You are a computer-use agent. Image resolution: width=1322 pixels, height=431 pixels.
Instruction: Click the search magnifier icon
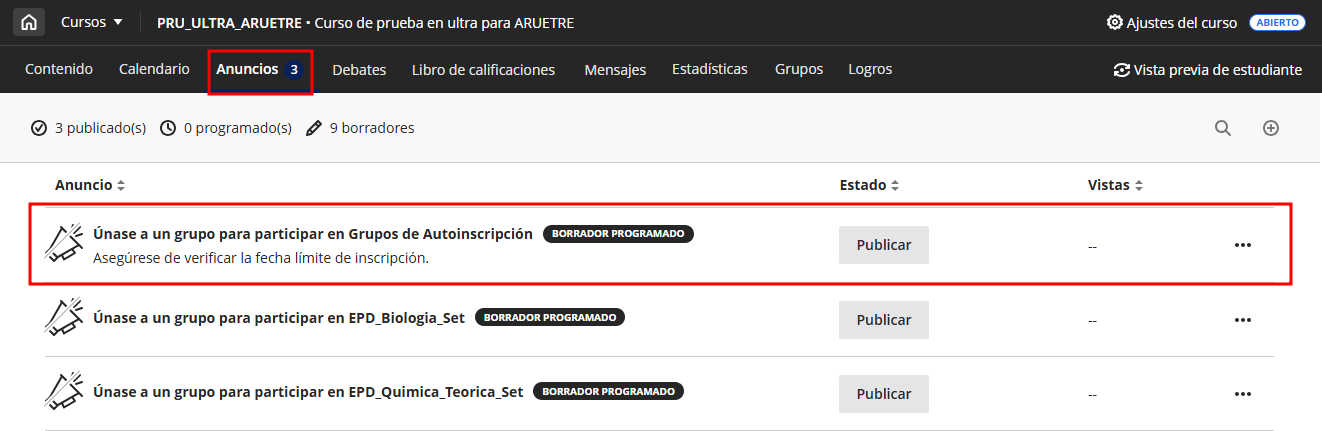tap(1222, 128)
